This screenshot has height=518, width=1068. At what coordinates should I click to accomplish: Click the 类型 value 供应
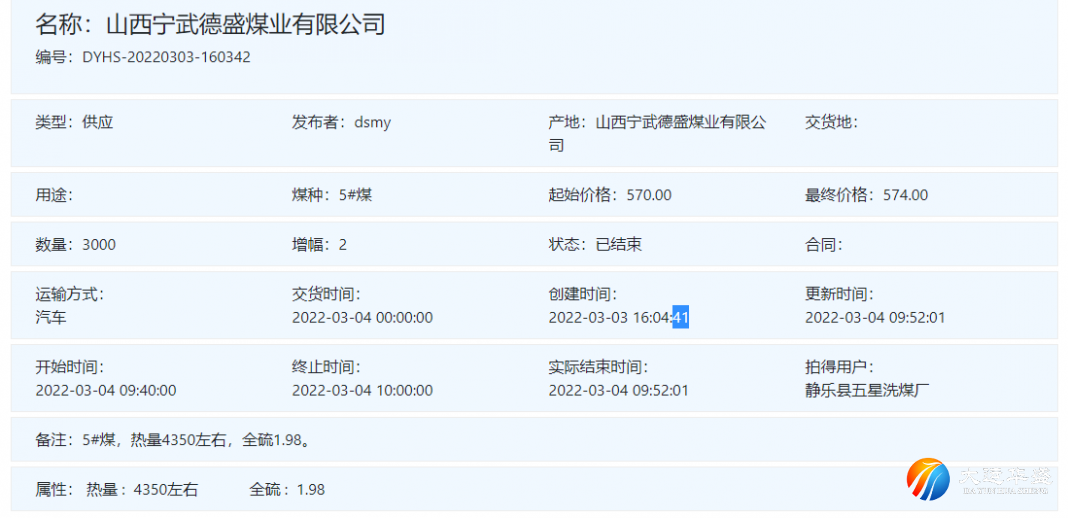(x=98, y=122)
